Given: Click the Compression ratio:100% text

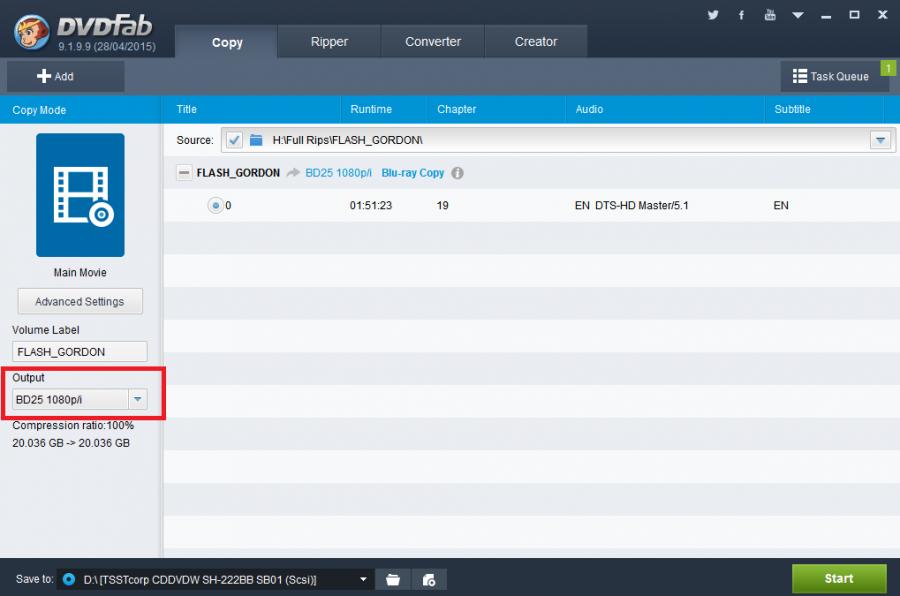Looking at the screenshot, I should pos(73,425).
